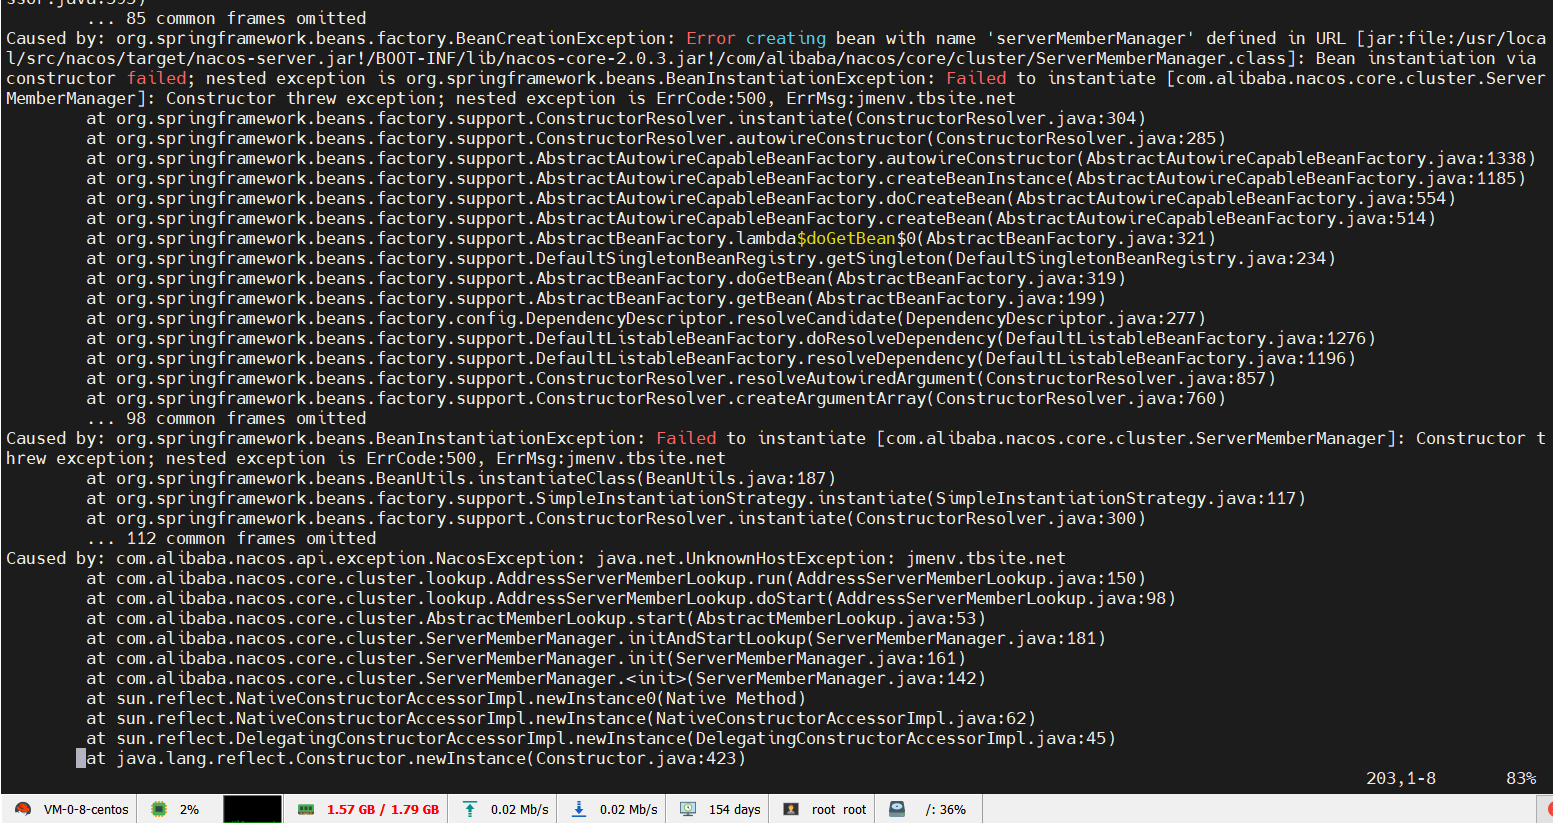Image resolution: width=1553 pixels, height=823 pixels.
Task: Click the SimpleInstantiationStrategy.java:117 line
Action: (x=696, y=498)
